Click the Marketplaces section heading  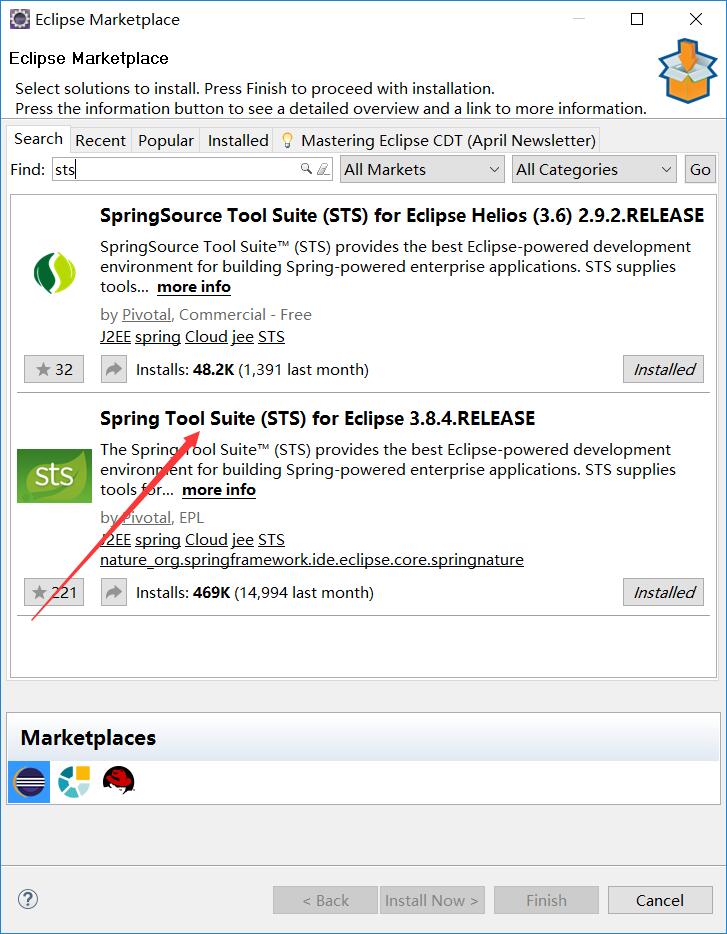[88, 738]
